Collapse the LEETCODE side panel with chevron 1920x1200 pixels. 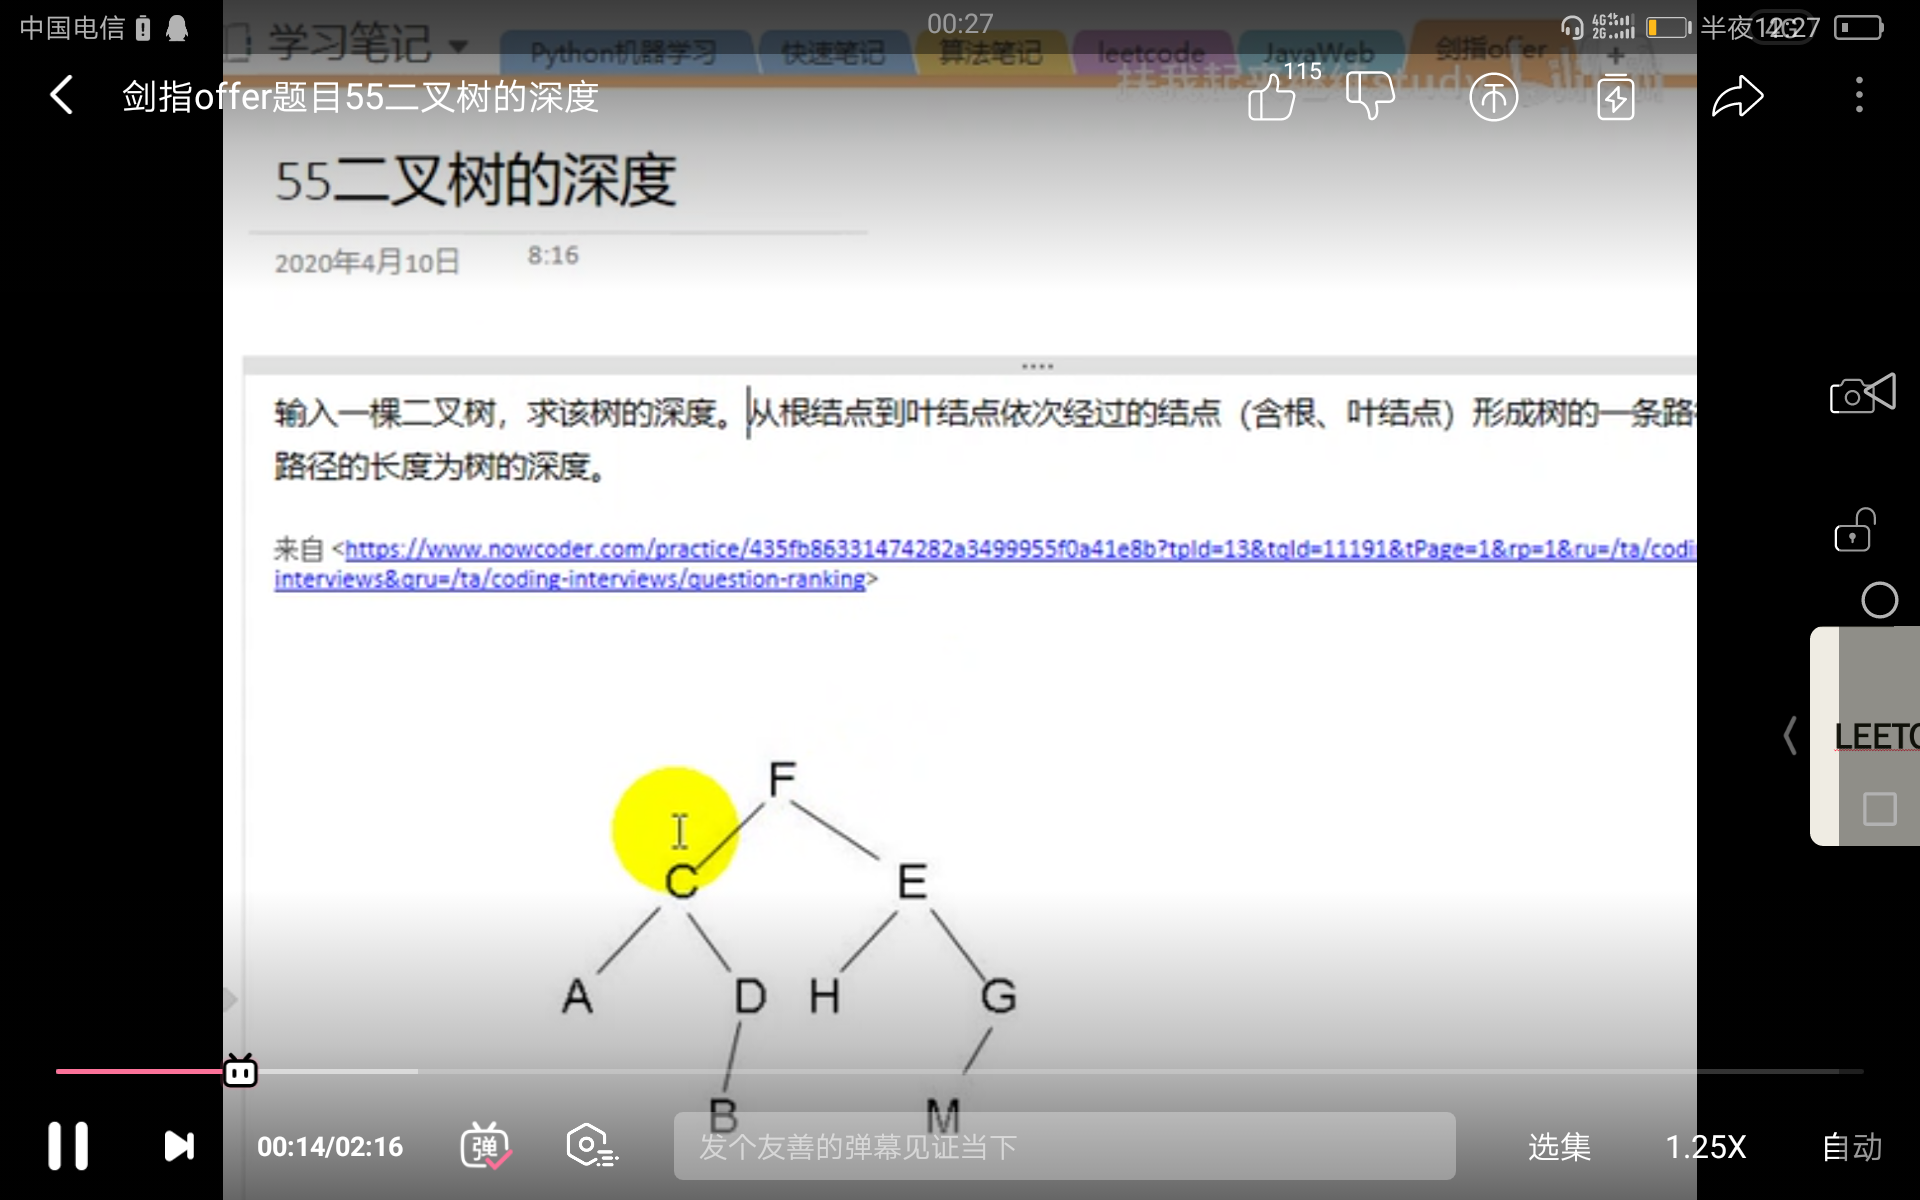pyautogui.click(x=1790, y=735)
